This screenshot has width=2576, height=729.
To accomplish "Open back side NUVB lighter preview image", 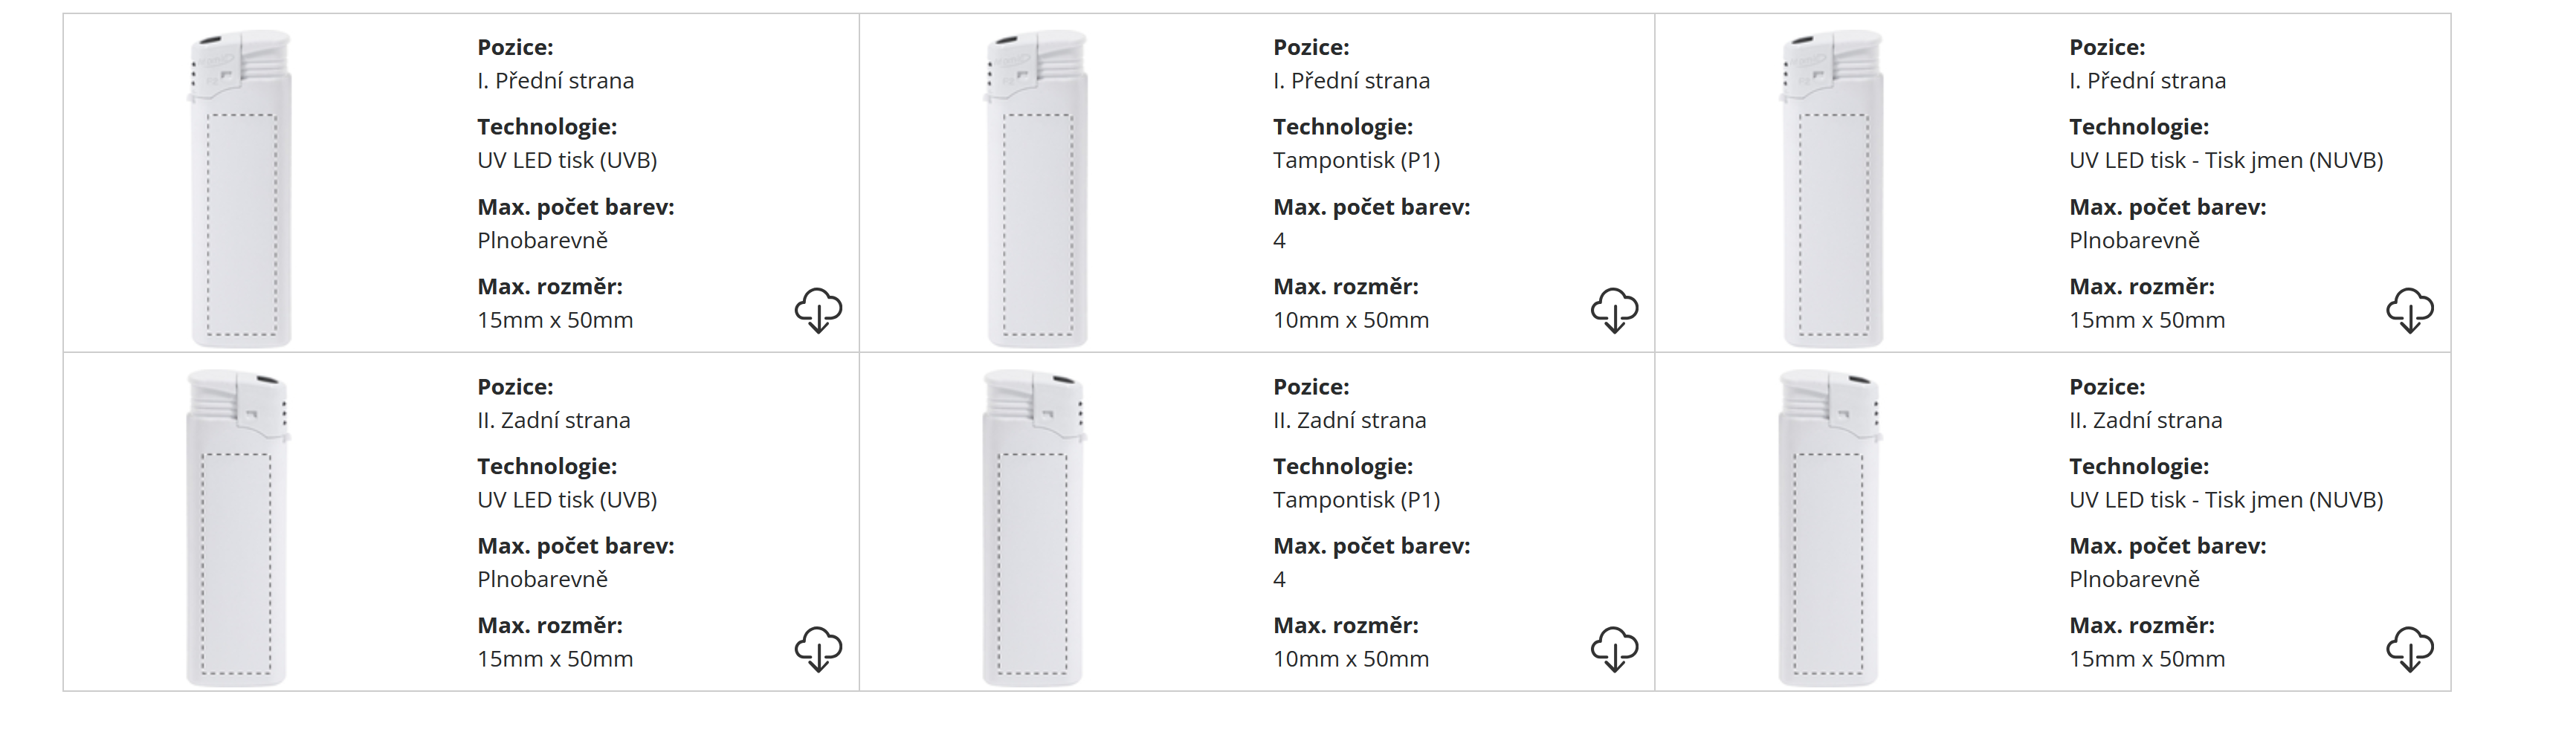I will (x=1829, y=527).
